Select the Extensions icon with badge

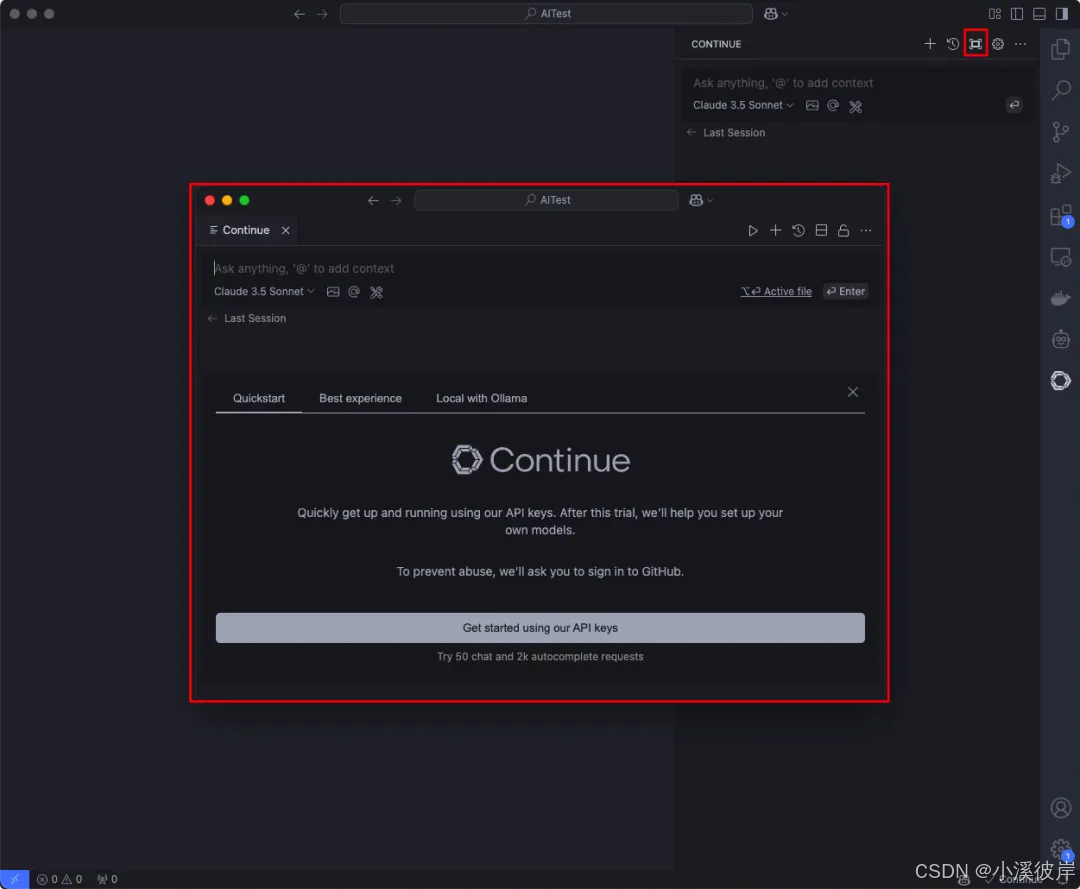[x=1060, y=215]
